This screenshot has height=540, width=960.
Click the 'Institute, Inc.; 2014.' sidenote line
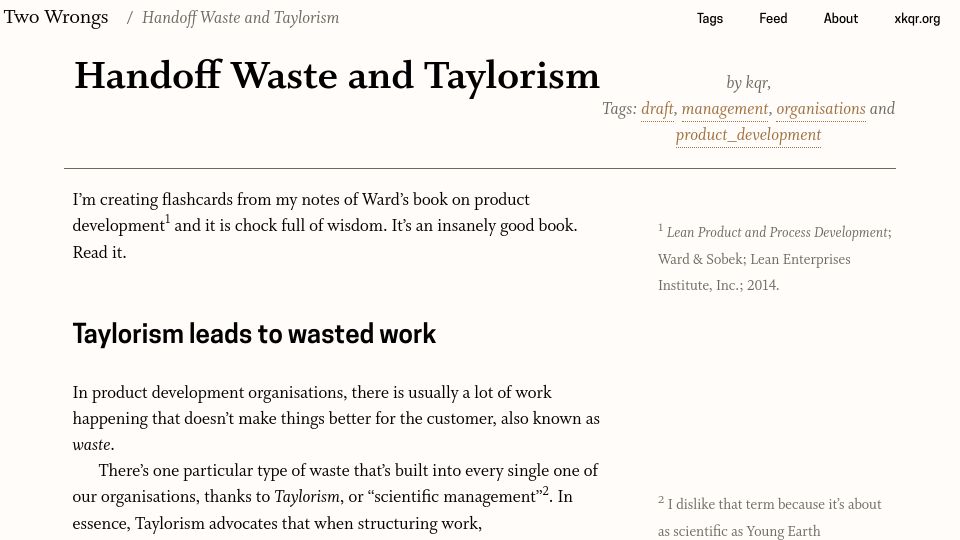tap(718, 286)
